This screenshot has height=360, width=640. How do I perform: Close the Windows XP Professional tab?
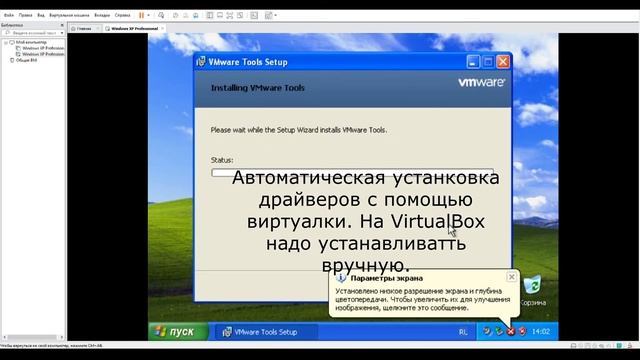coord(162,29)
